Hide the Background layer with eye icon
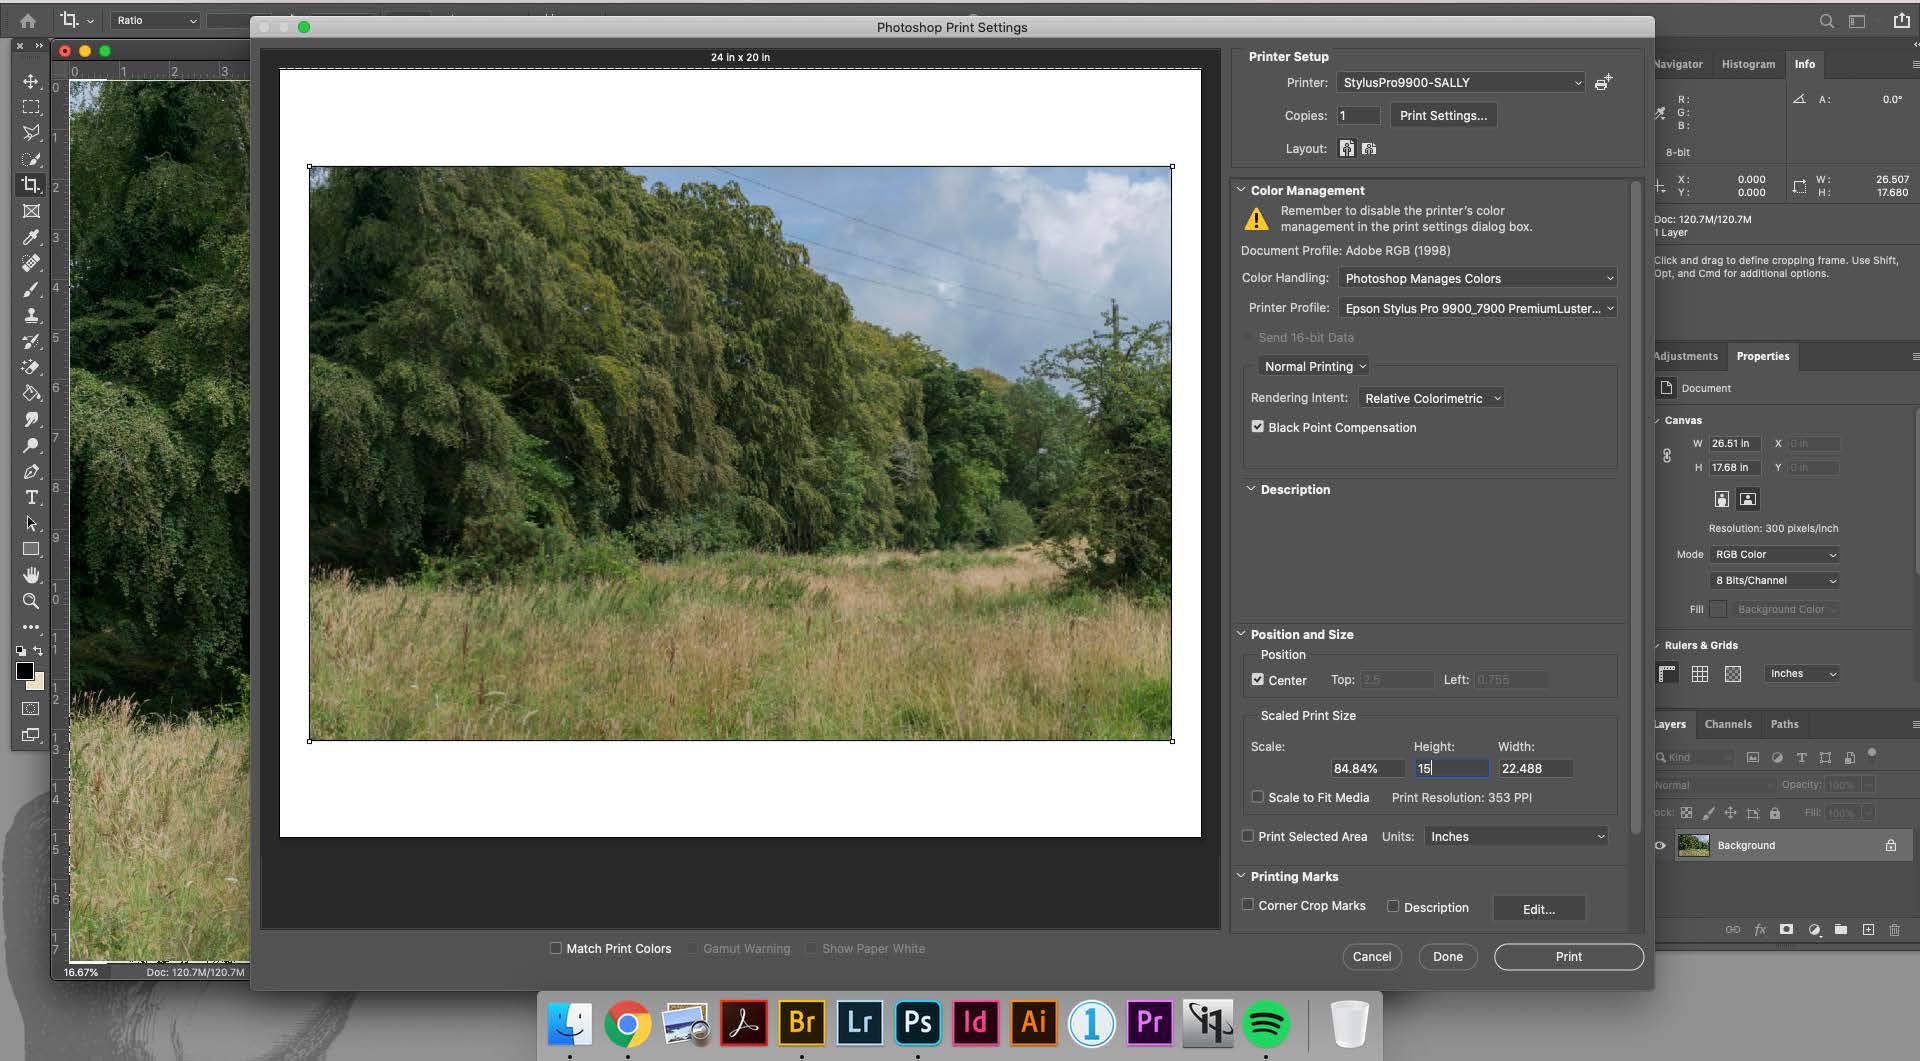This screenshot has height=1061, width=1920. pos(1660,845)
